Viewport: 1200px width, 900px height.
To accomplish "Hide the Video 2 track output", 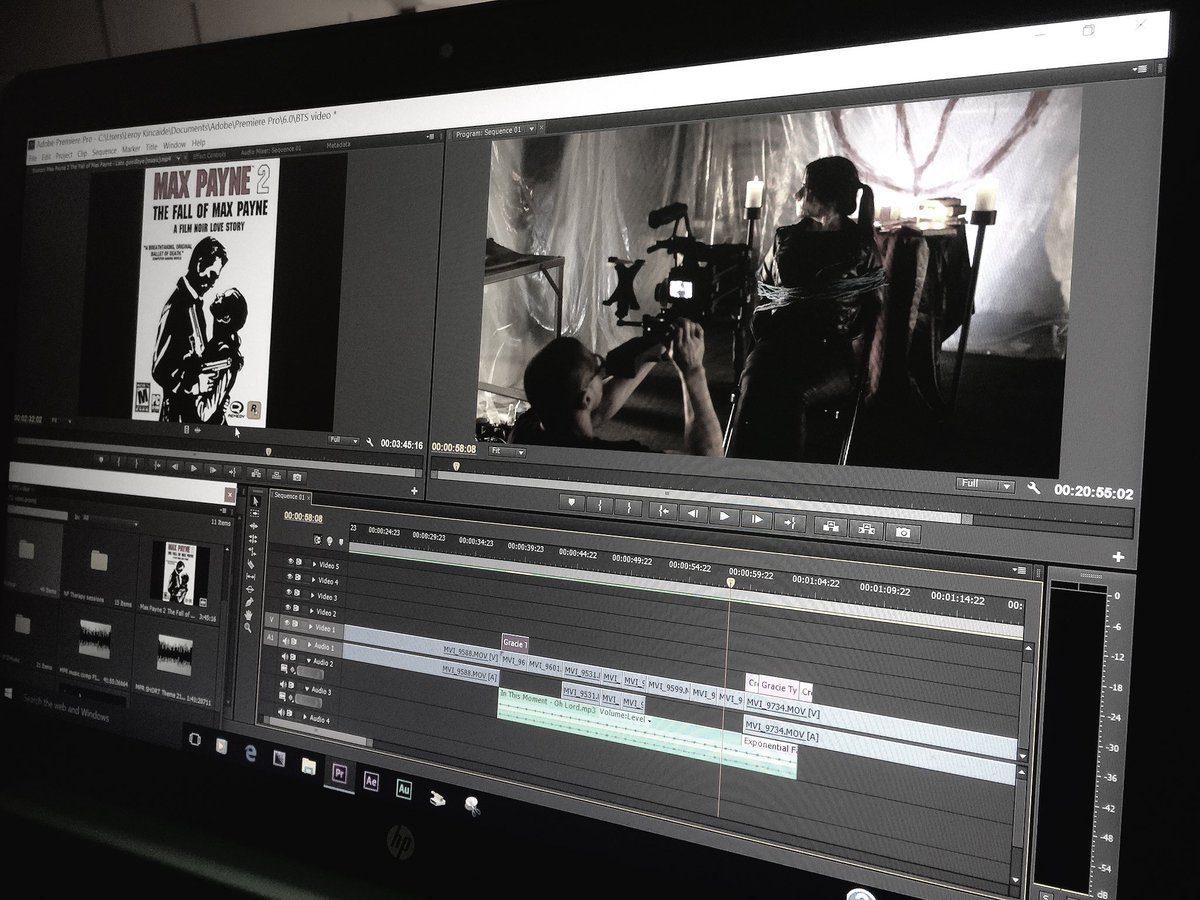I will pos(288,606).
